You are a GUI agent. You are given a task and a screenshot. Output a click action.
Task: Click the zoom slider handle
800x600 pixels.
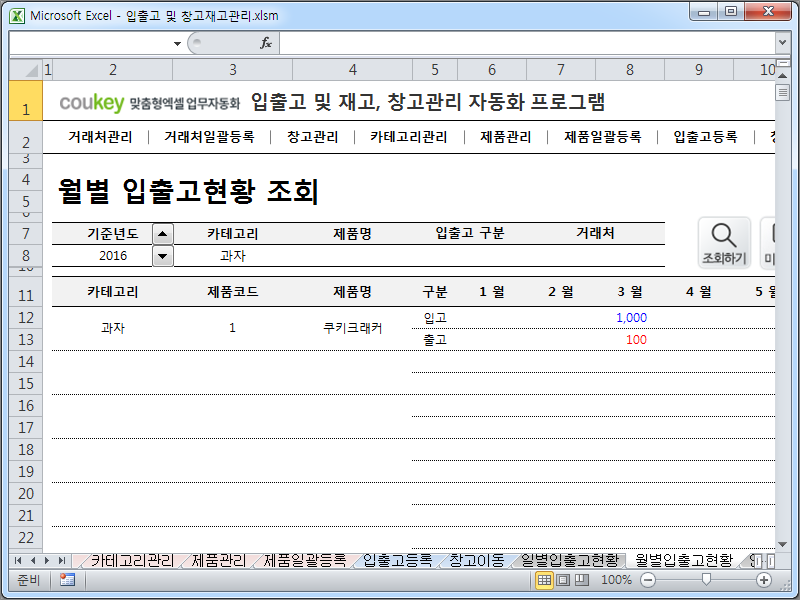(706, 580)
